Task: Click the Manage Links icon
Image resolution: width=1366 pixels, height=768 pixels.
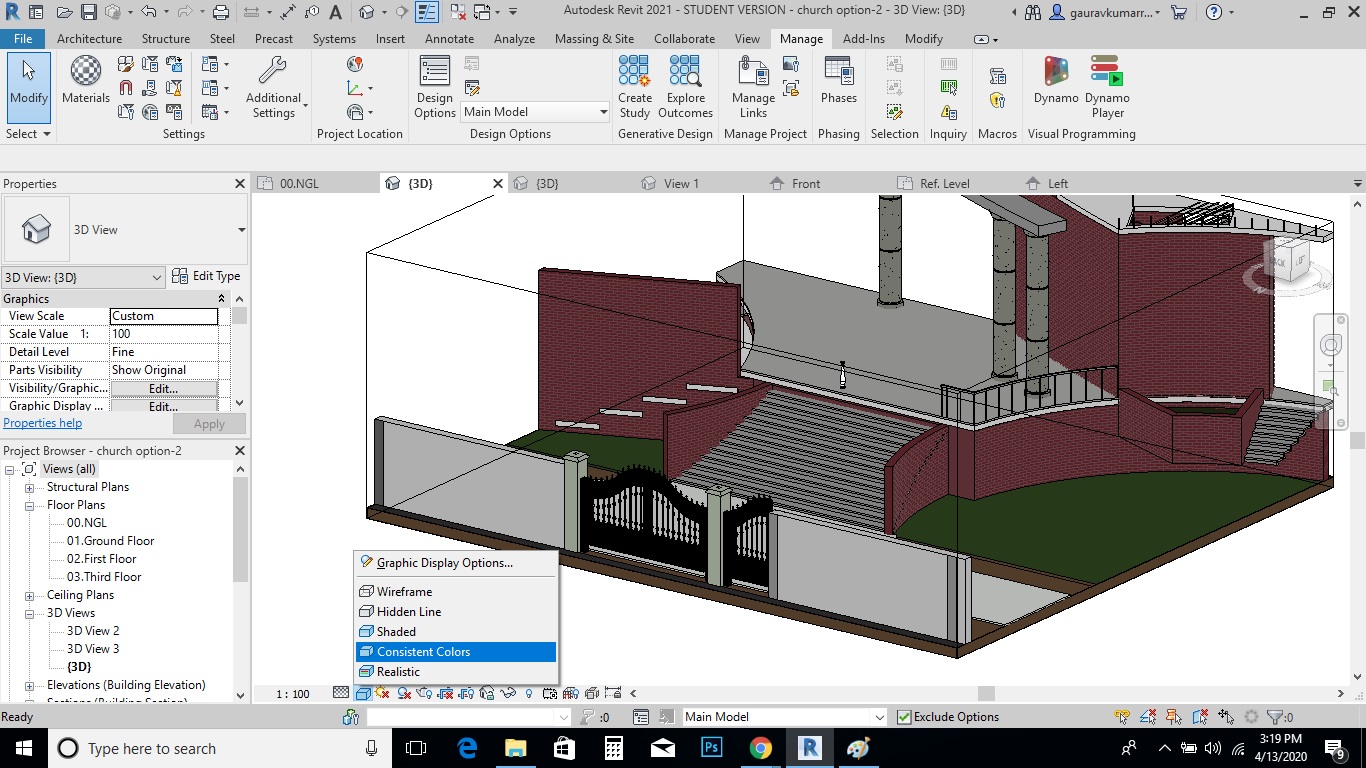Action: (x=753, y=86)
